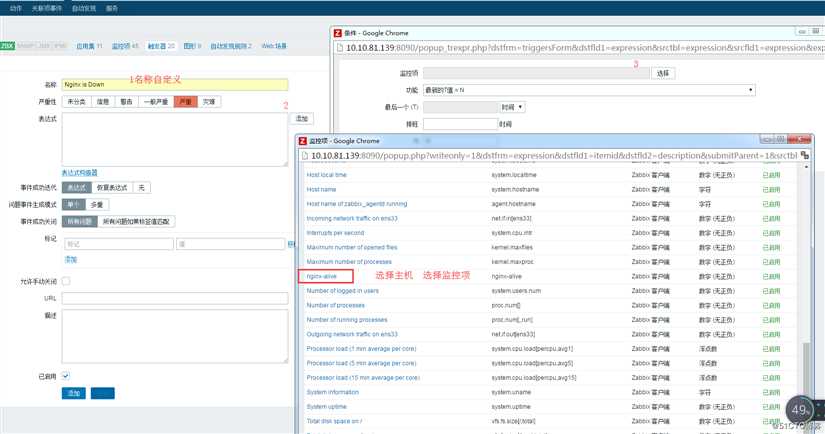The width and height of the screenshot is (825, 434).
Task: Select Maximum number of opened files item
Action: [x=351, y=247]
